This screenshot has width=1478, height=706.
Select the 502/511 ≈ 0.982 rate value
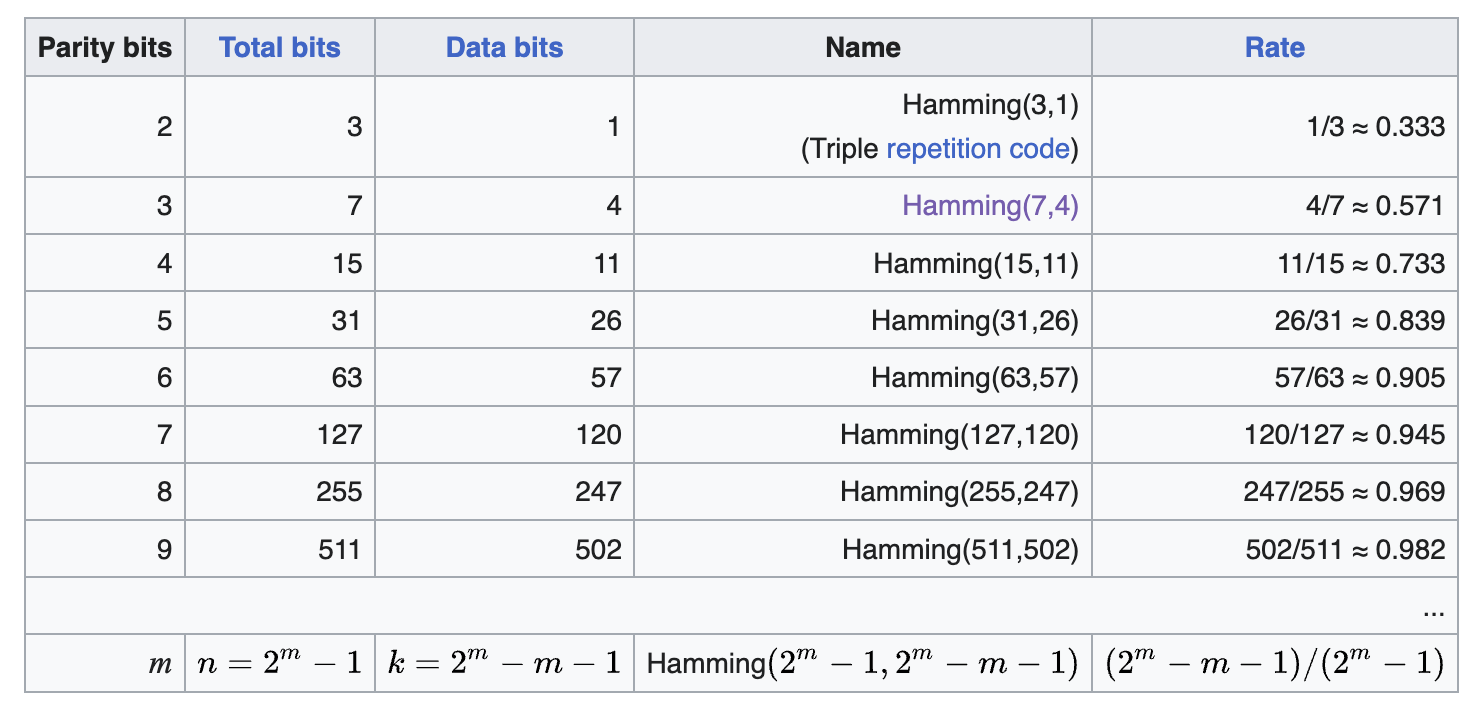coord(1344,549)
